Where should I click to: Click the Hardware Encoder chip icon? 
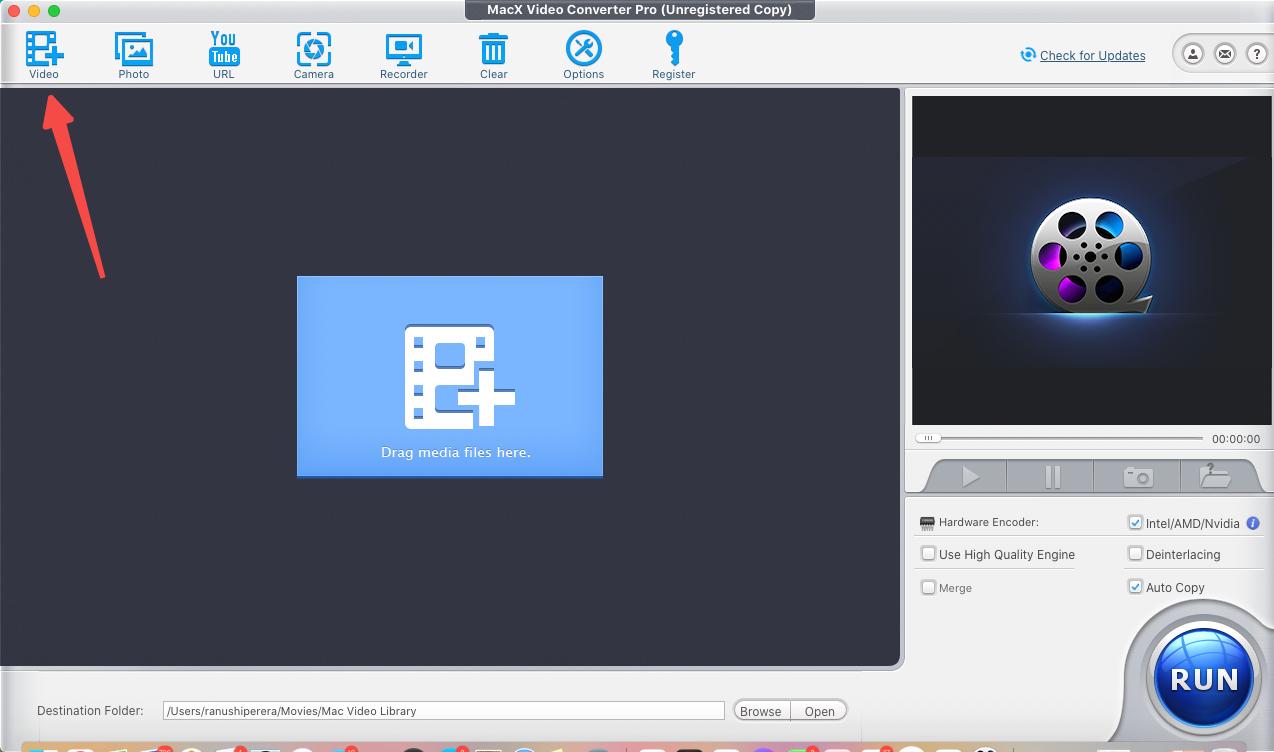pos(927,522)
